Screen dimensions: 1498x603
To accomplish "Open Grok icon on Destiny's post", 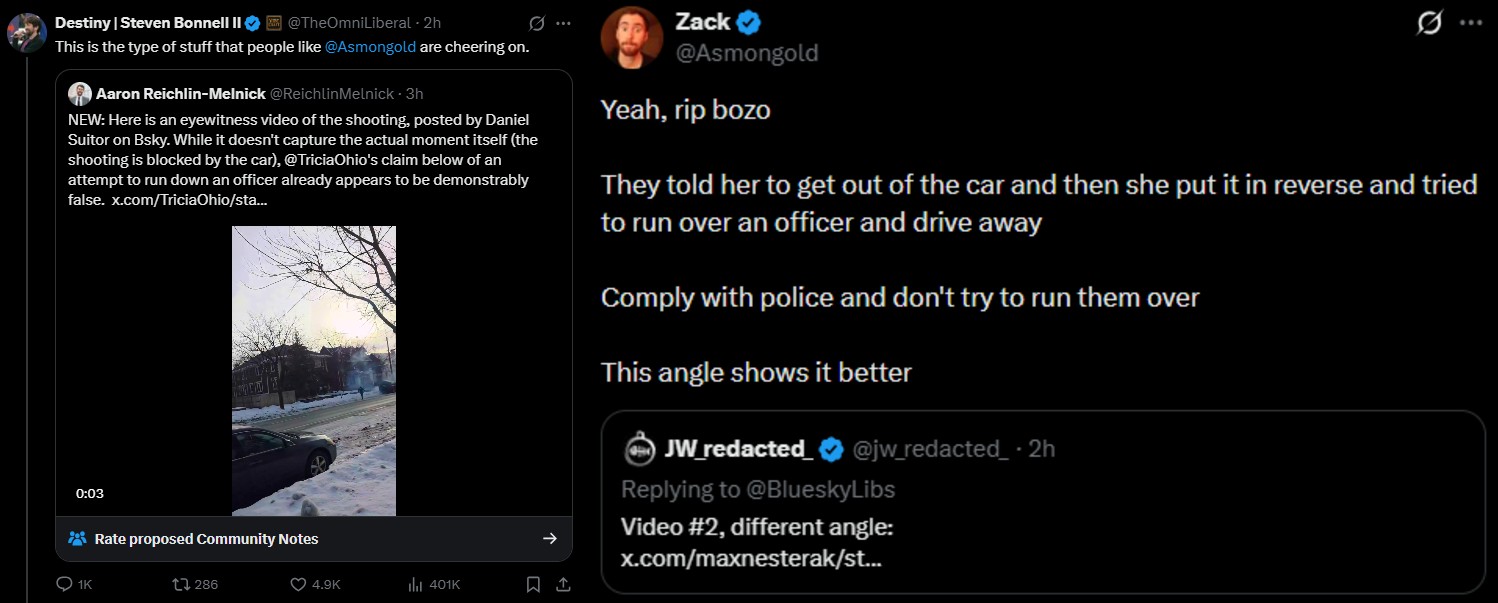I will (537, 23).
